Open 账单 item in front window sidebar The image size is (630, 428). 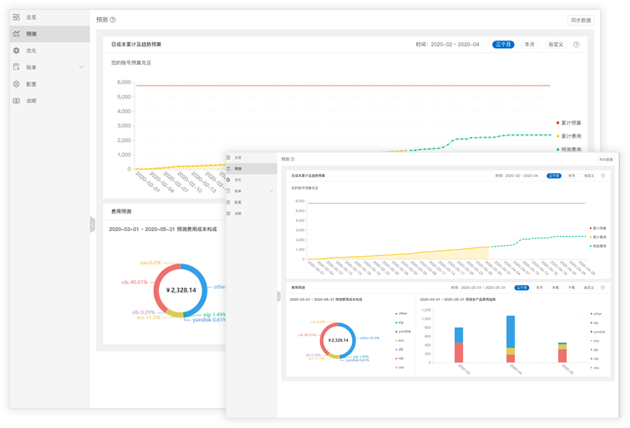[251, 191]
